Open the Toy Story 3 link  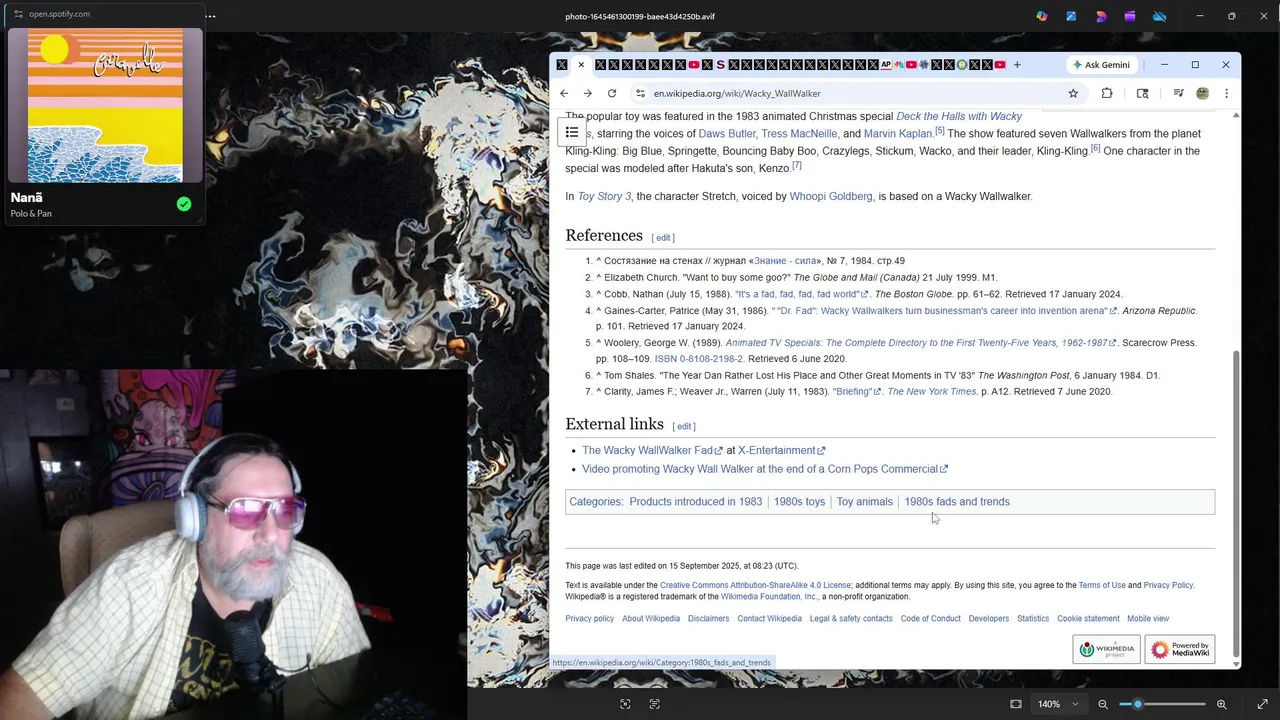tap(604, 196)
